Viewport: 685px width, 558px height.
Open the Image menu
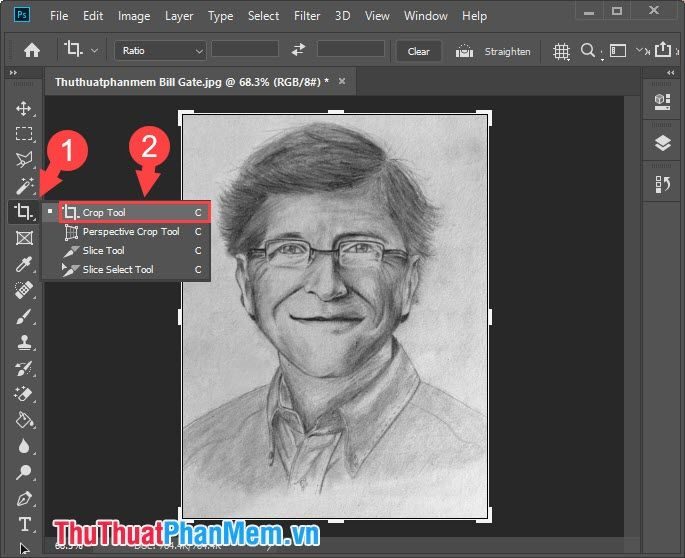[x=134, y=16]
